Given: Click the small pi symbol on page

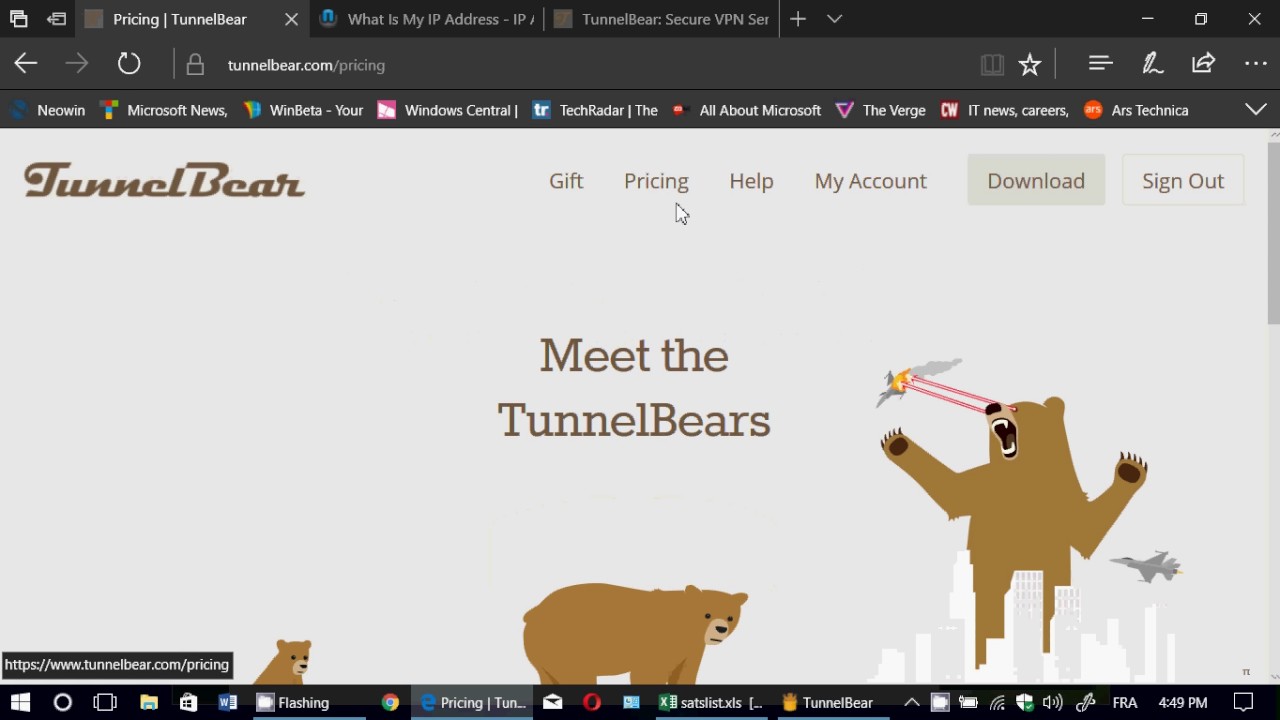Looking at the screenshot, I should pos(1246,672).
